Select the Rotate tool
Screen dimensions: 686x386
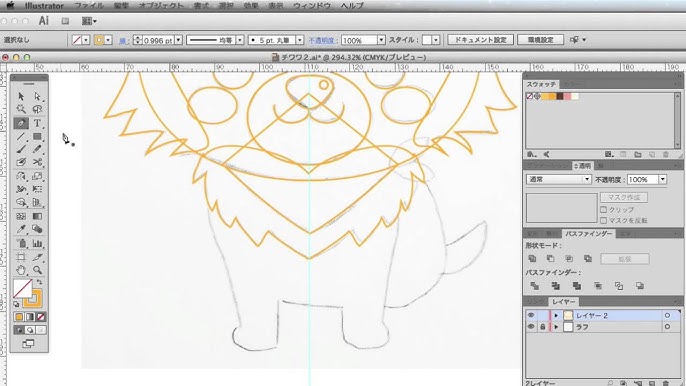tap(21, 176)
